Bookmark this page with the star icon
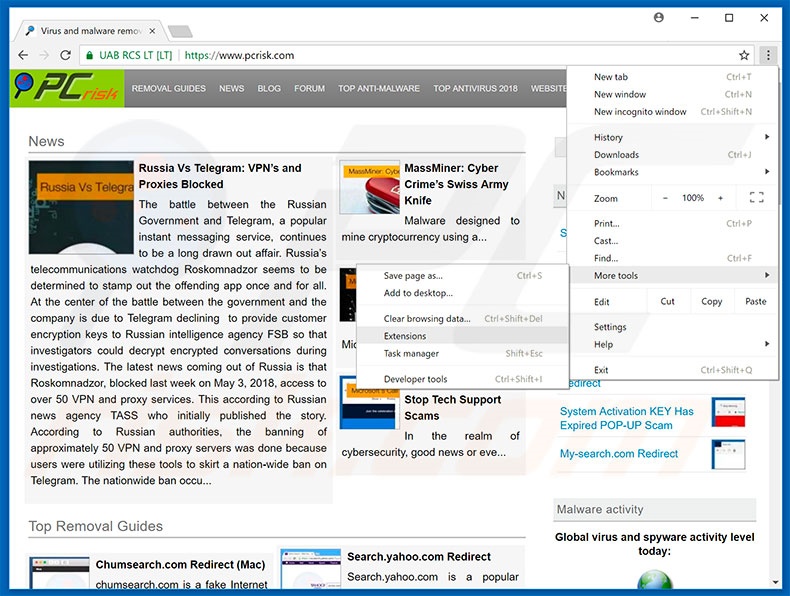790x596 pixels. [x=744, y=56]
